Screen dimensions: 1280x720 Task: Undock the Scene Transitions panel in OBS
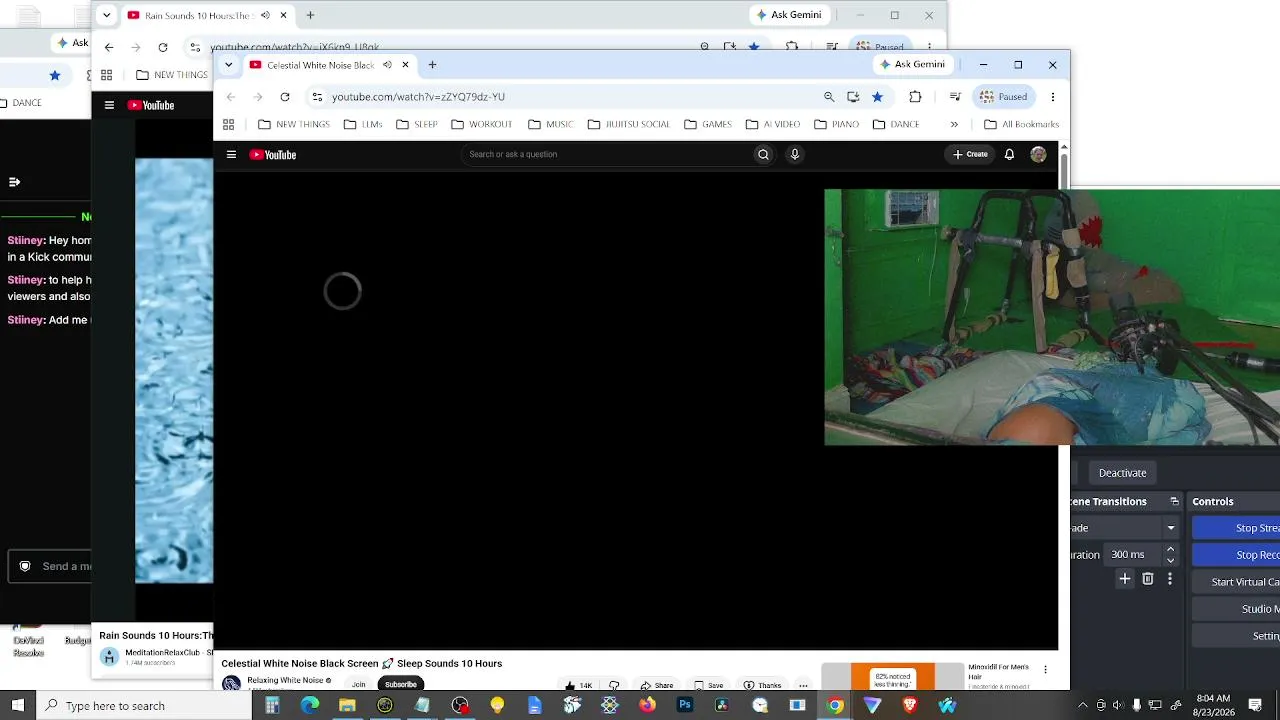[x=1175, y=502]
